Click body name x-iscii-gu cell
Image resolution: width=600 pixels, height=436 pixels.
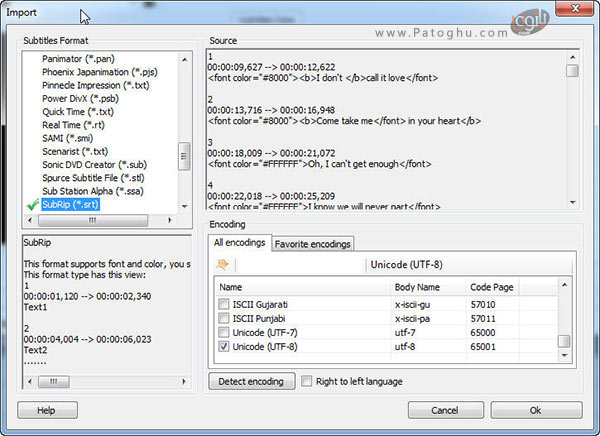(x=412, y=305)
